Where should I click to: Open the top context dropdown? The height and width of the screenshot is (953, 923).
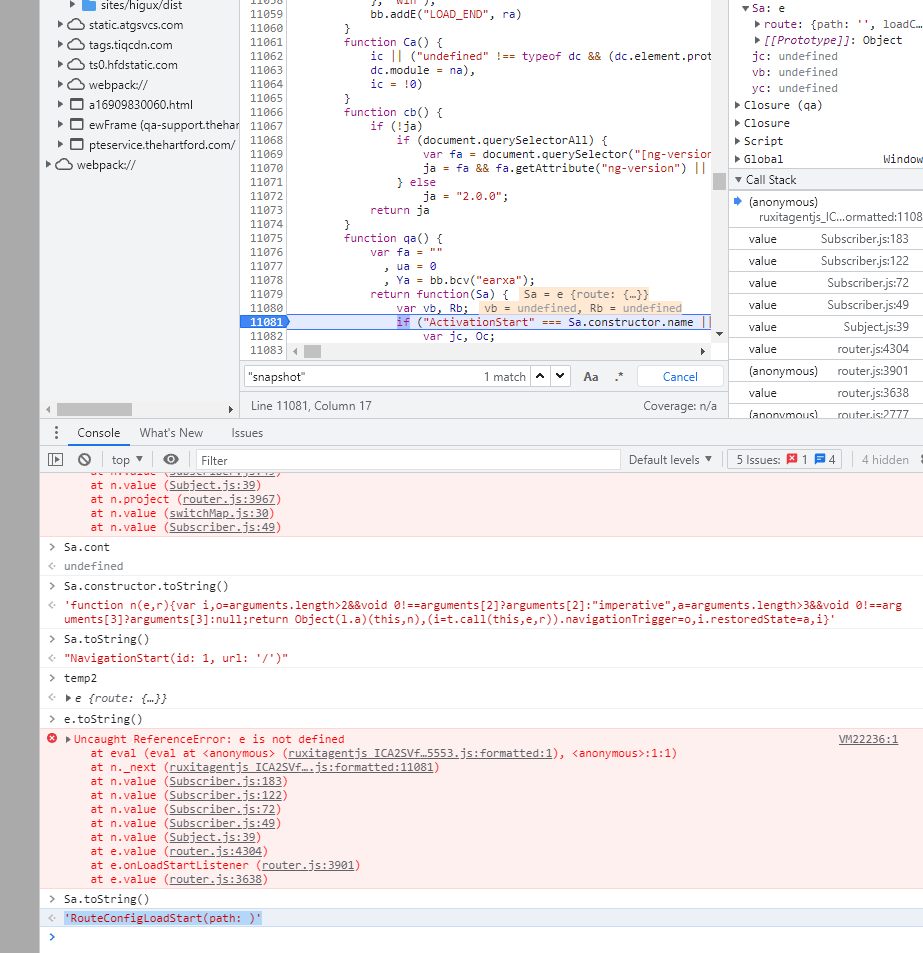(127, 459)
